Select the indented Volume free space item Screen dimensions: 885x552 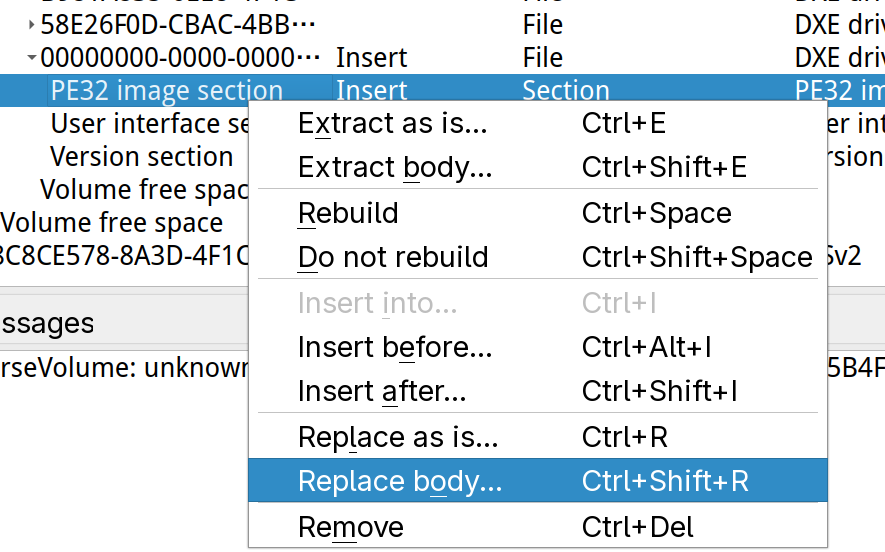click(124, 190)
